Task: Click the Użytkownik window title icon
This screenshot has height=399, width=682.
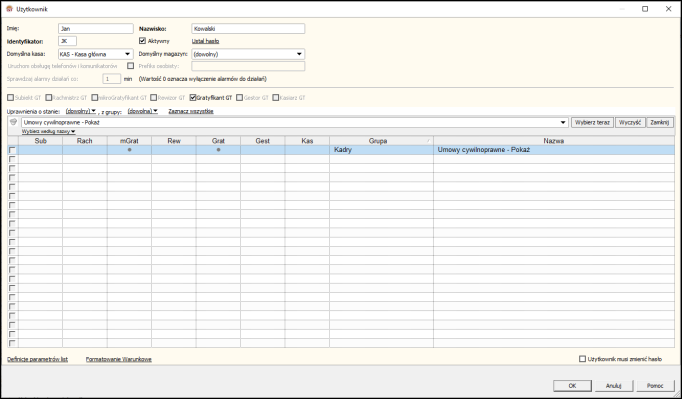Action: pos(9,9)
